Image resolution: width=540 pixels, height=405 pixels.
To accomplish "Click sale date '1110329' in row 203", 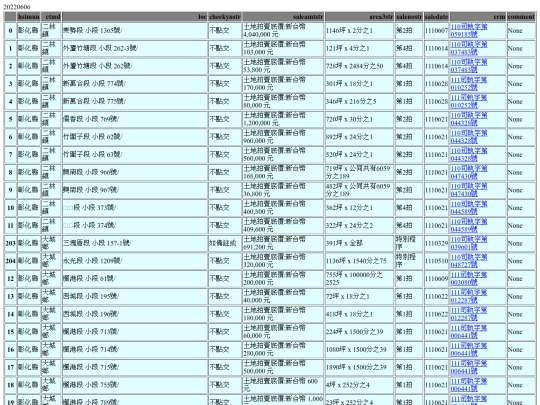I will pyautogui.click(x=436, y=243).
